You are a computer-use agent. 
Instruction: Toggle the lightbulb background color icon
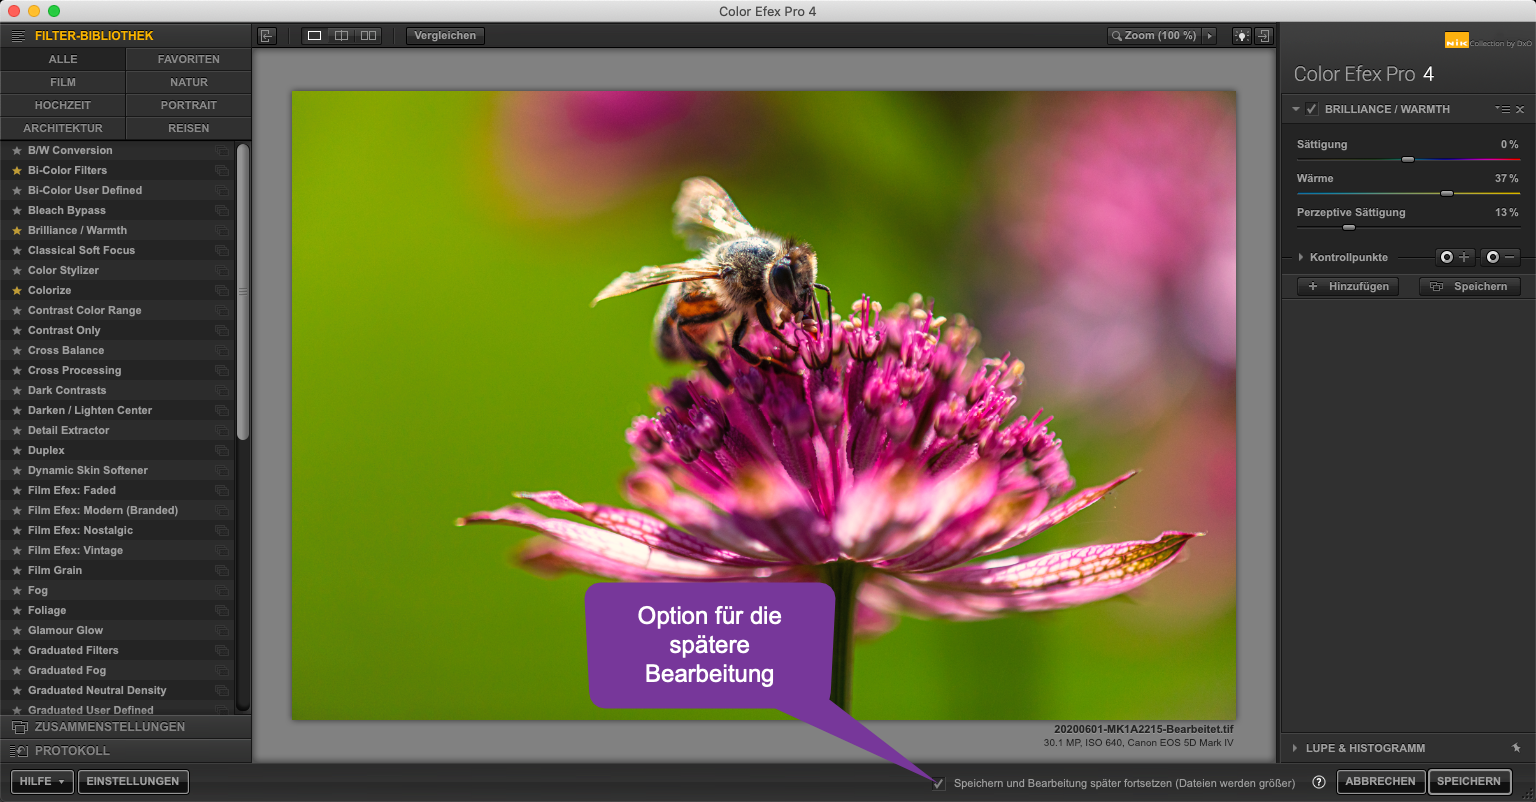tap(1241, 36)
